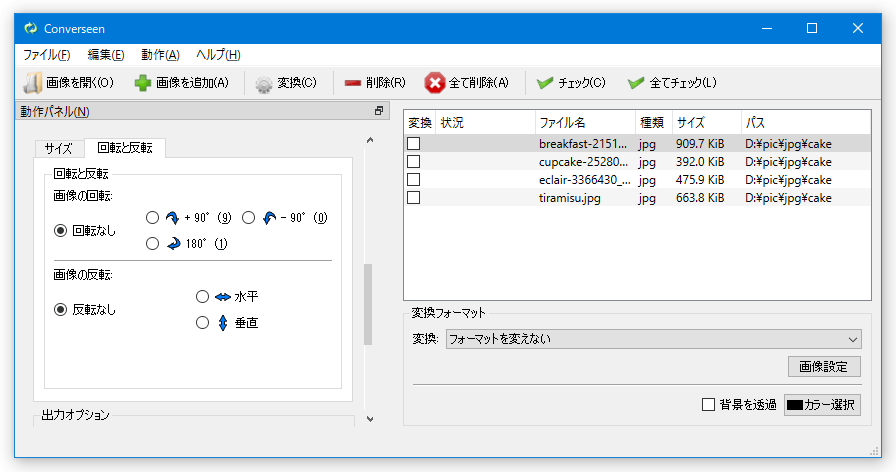Select the 反転なし radio button

[60, 310]
